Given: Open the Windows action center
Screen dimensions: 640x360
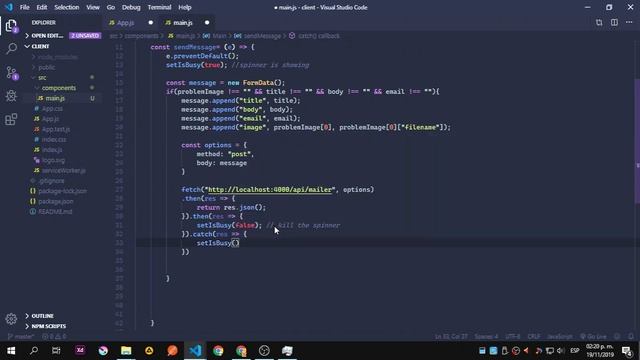Looking at the screenshot, I should (627, 351).
